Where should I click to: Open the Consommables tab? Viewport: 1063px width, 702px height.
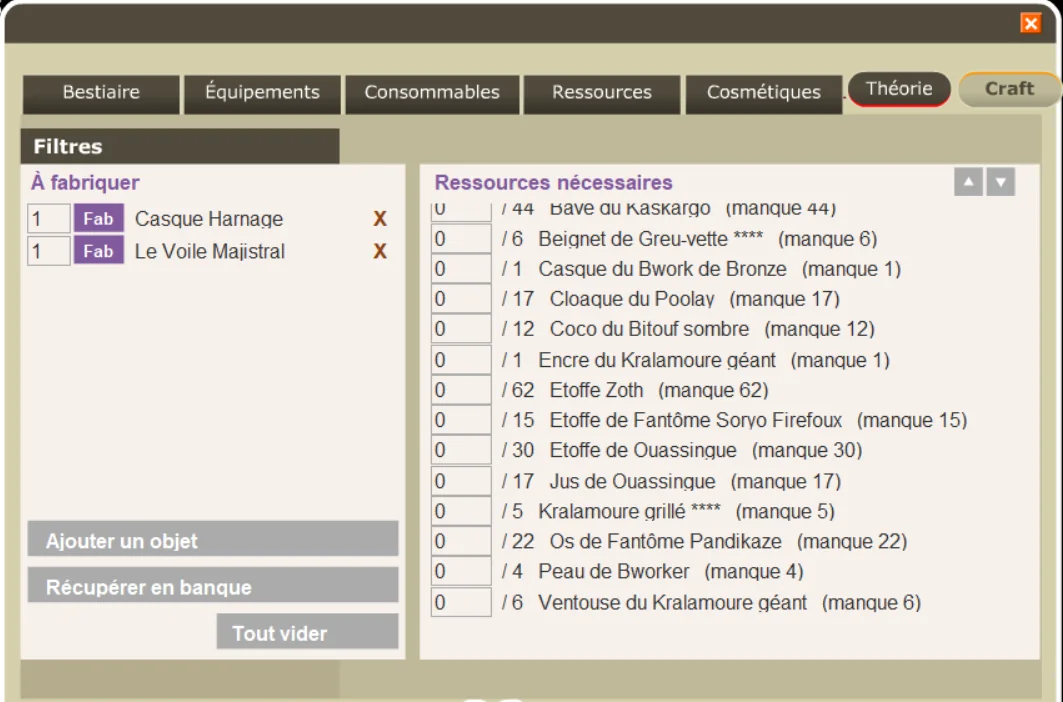point(432,93)
